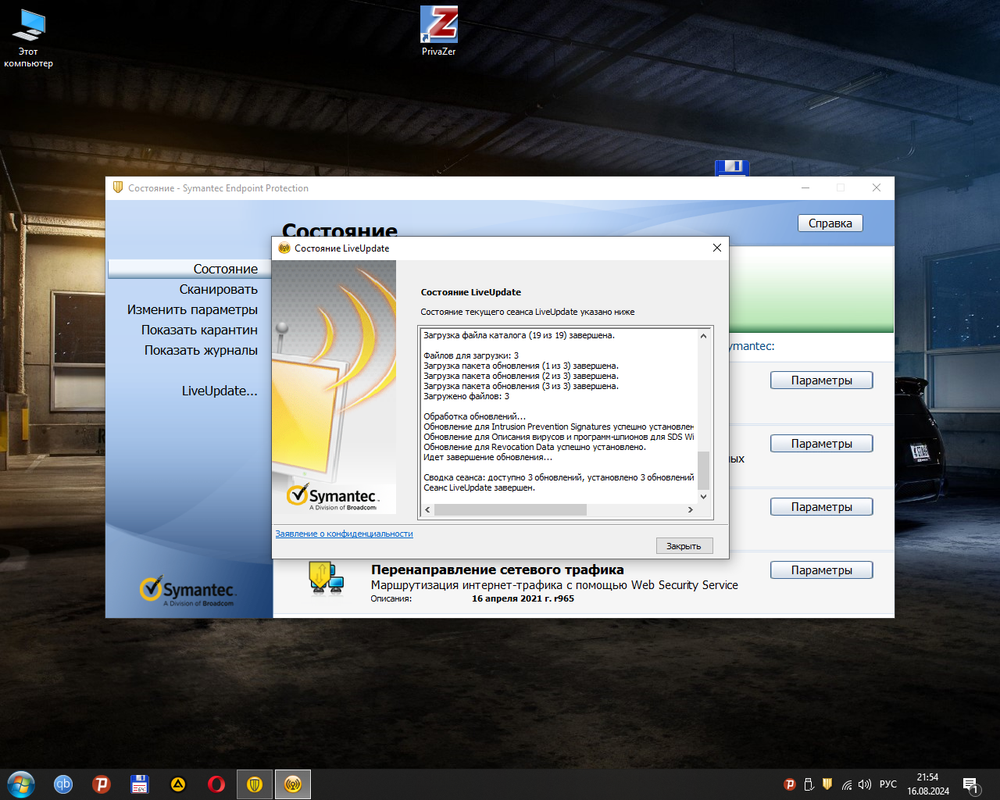1000x800 pixels.
Task: Click the log scroll down arrow
Action: (x=703, y=496)
